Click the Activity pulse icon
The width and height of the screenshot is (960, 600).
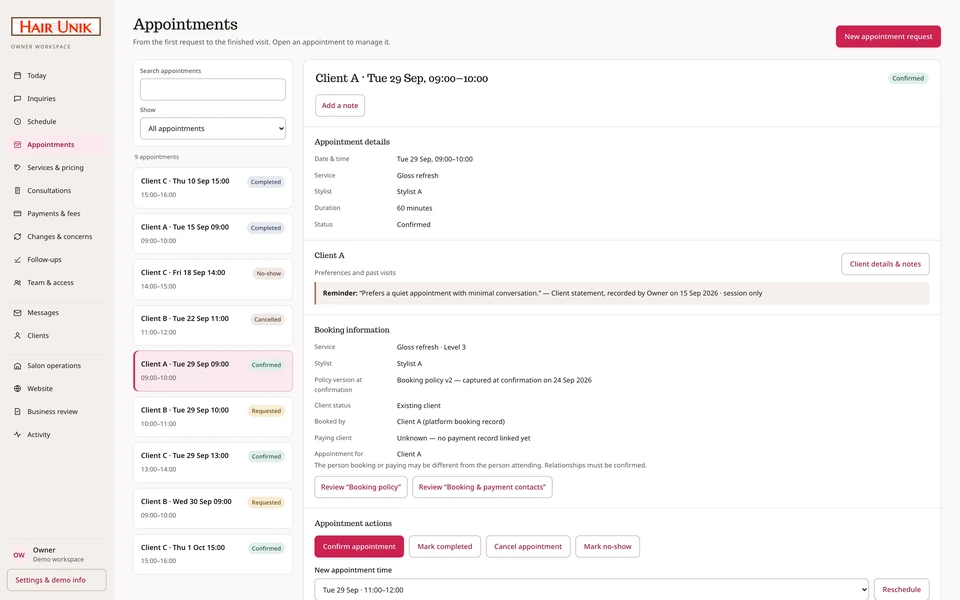[x=17, y=434]
